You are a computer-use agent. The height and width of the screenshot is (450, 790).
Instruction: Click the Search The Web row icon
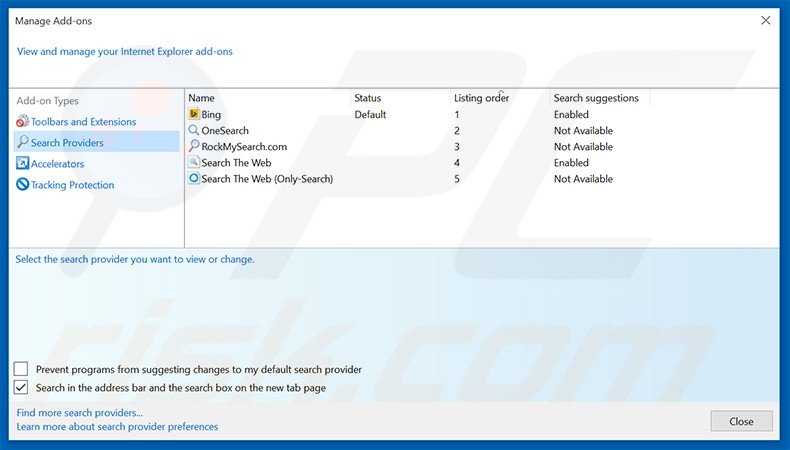tap(194, 162)
